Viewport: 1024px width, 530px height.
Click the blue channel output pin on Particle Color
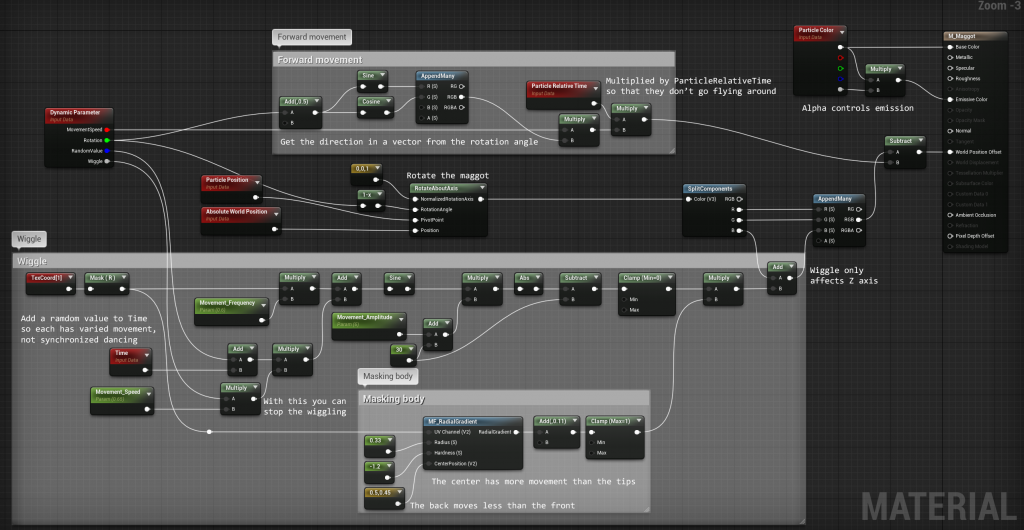pyautogui.click(x=840, y=78)
